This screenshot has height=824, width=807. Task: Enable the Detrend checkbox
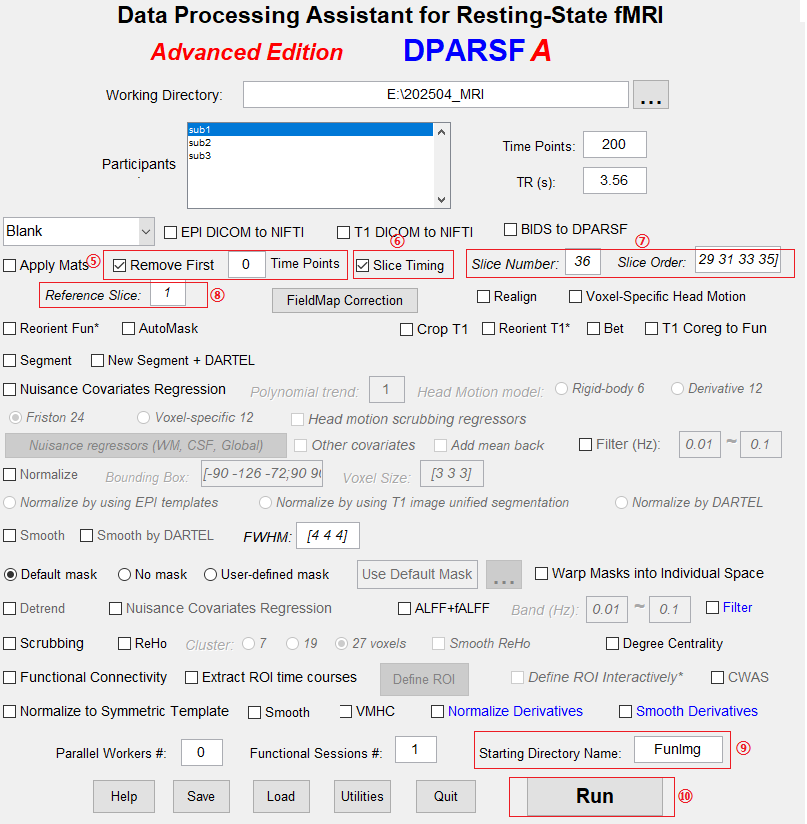(9, 609)
